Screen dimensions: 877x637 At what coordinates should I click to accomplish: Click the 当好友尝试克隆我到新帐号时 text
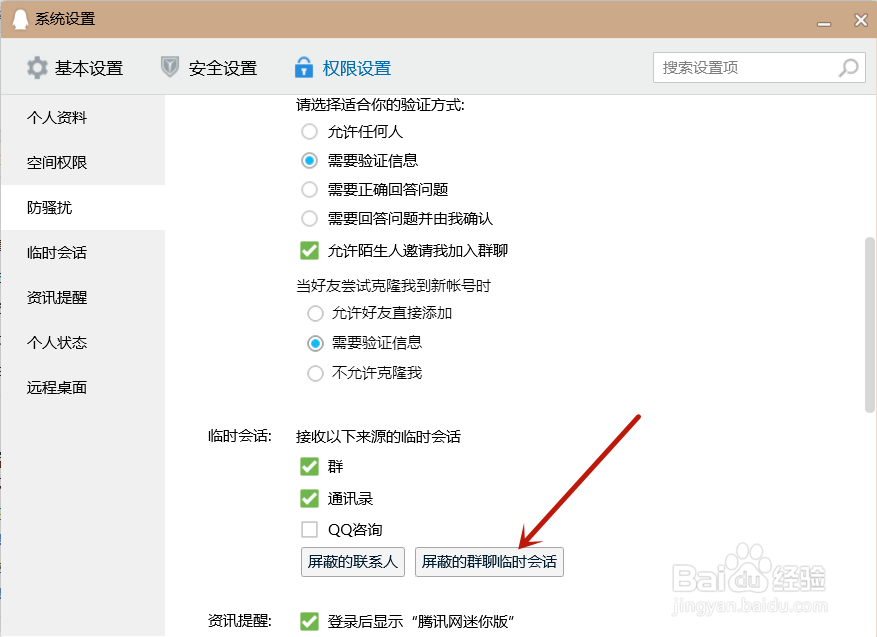393,286
